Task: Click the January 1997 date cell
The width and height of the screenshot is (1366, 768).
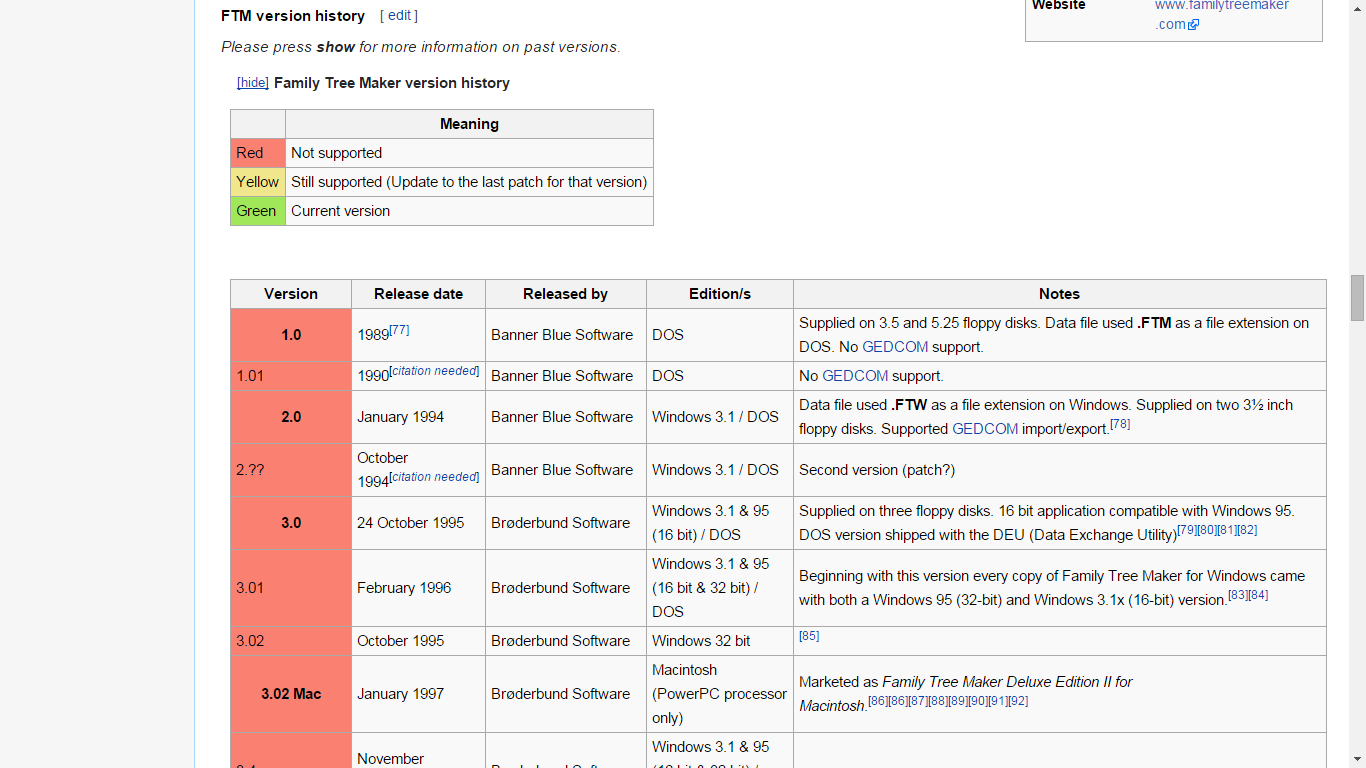Action: (418, 694)
